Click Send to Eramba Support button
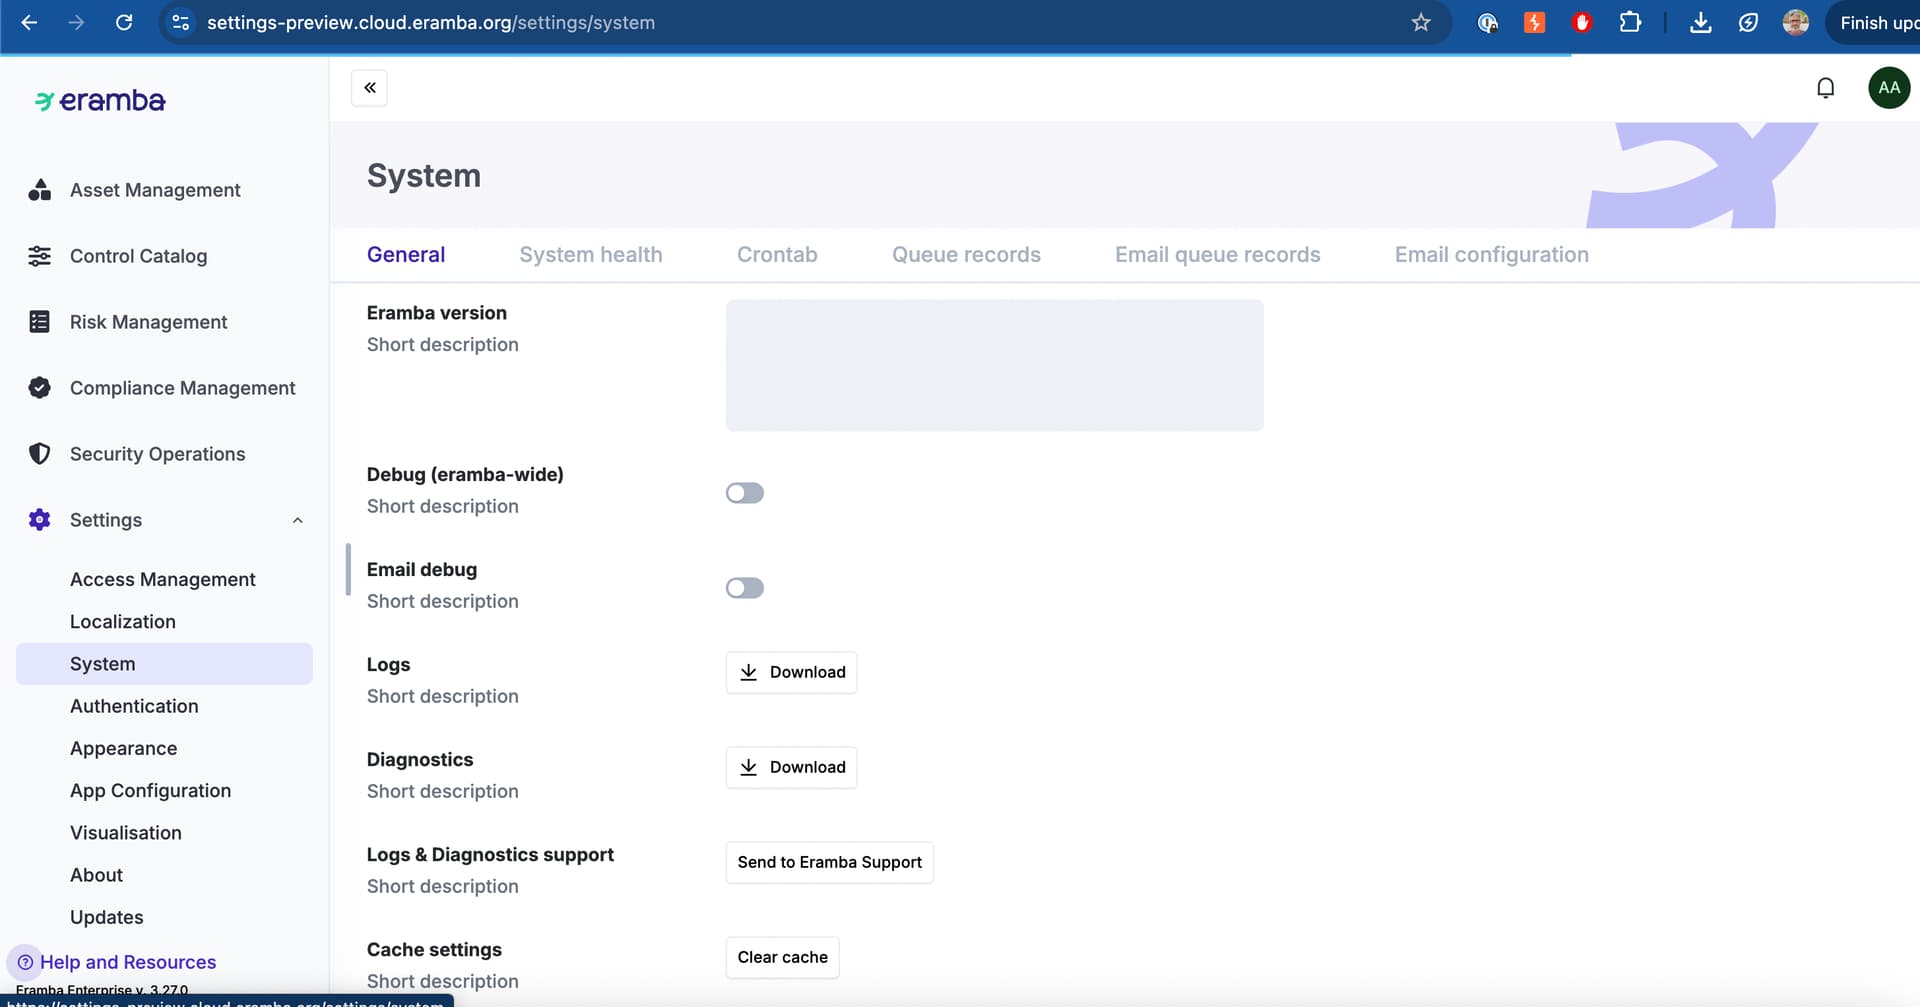1920x1007 pixels. pos(829,862)
